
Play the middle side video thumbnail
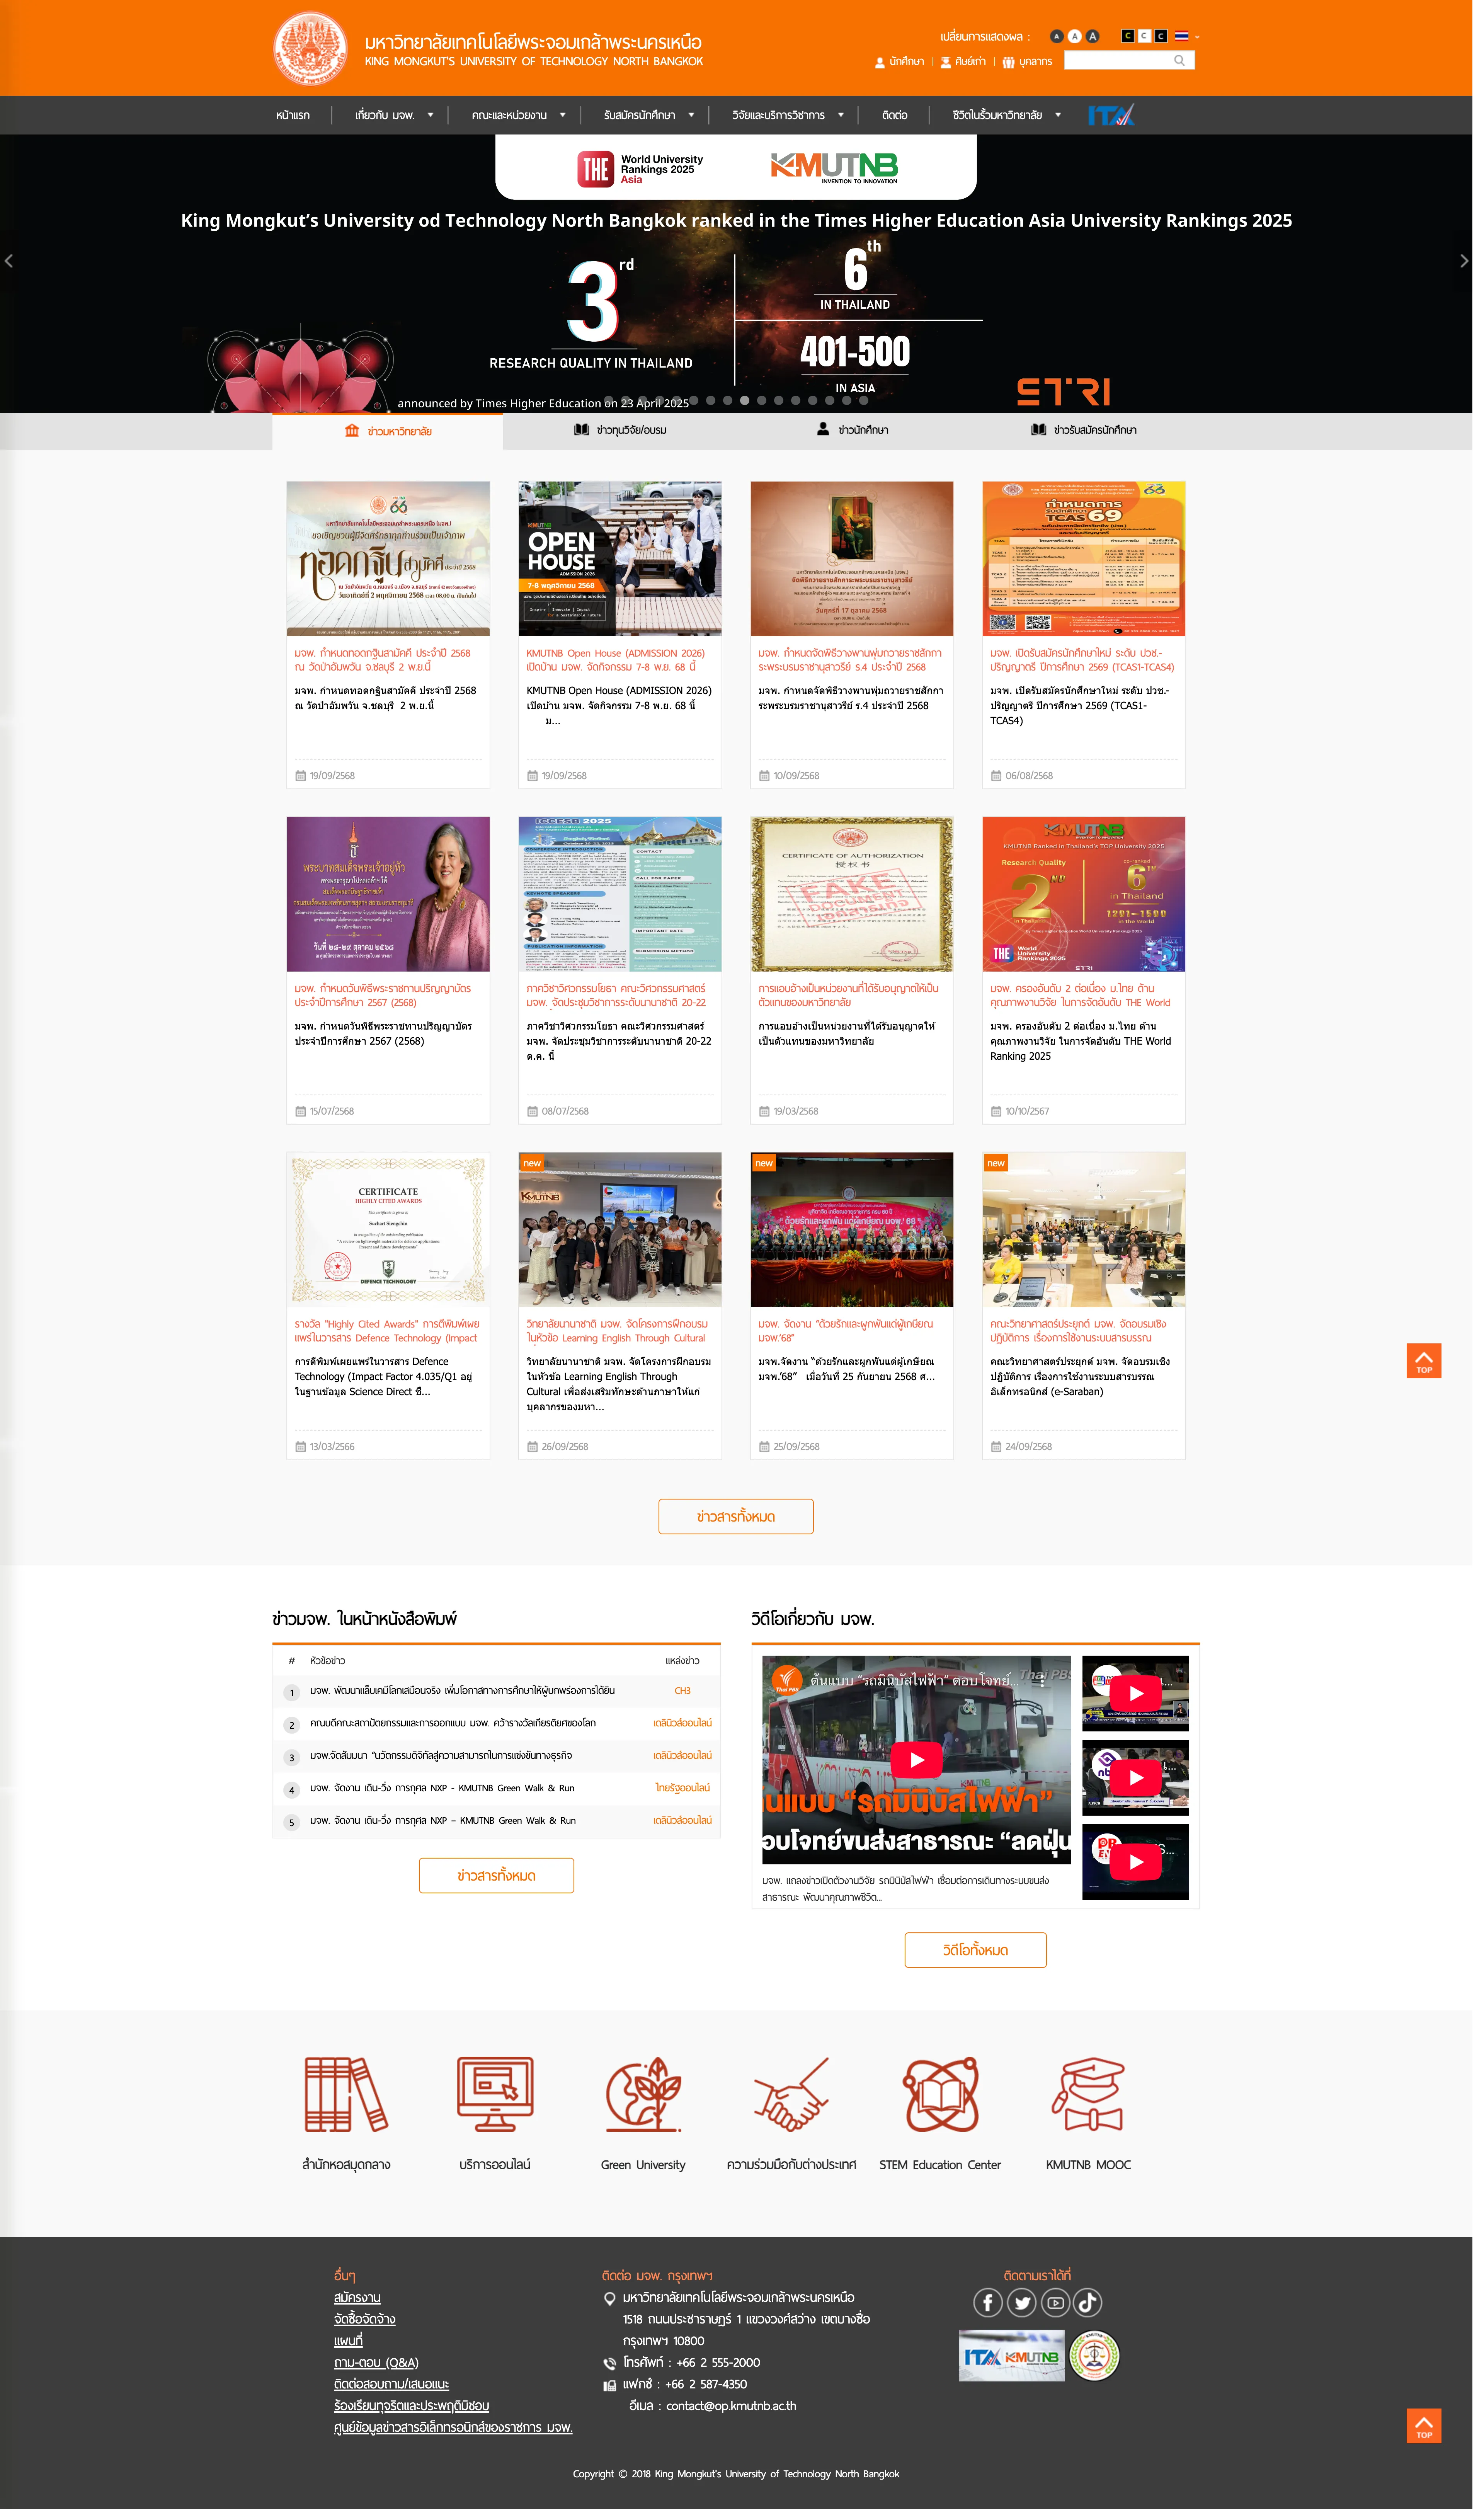1136,1778
